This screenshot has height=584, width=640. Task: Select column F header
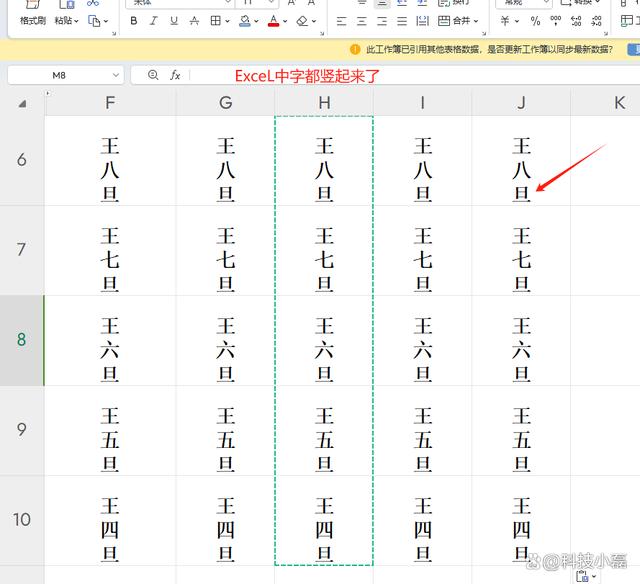coord(110,102)
